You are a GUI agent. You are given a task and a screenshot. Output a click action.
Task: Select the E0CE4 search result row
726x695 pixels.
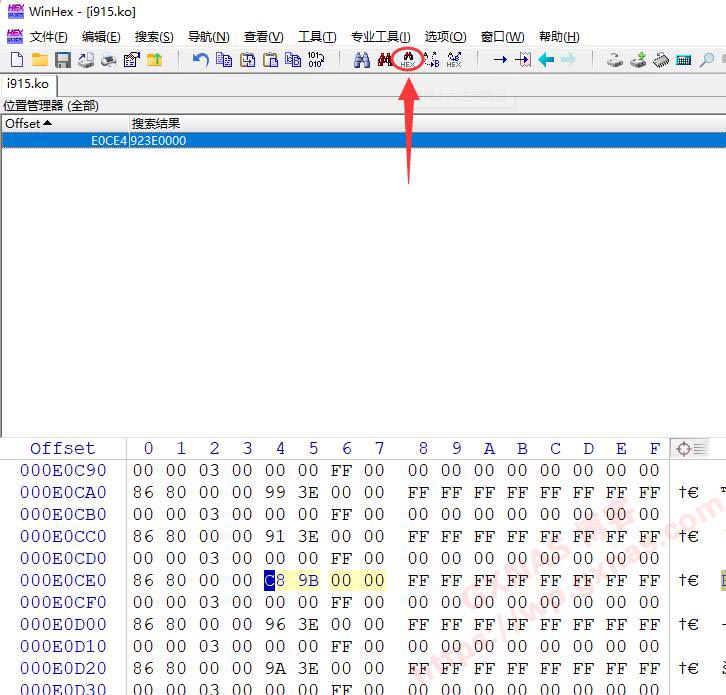pos(110,141)
